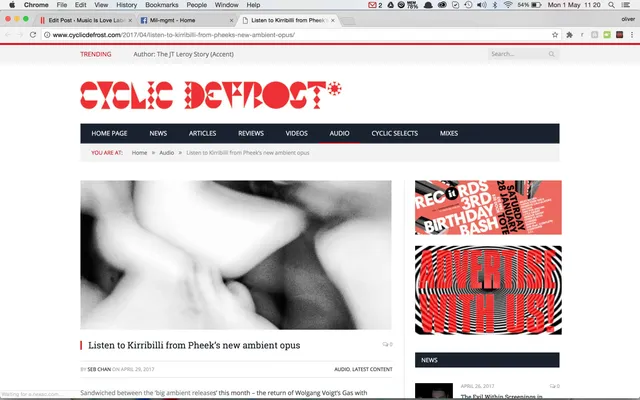Click the article comment count bubble

tap(387, 344)
